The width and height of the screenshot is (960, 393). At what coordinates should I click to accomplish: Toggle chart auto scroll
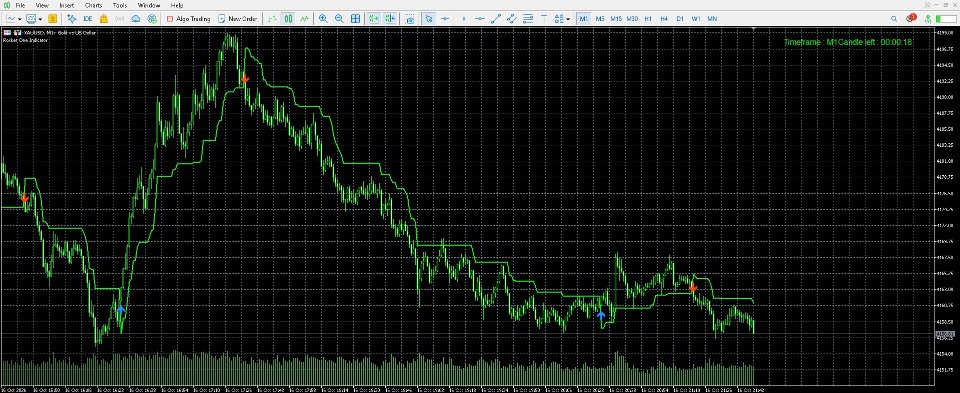373,18
